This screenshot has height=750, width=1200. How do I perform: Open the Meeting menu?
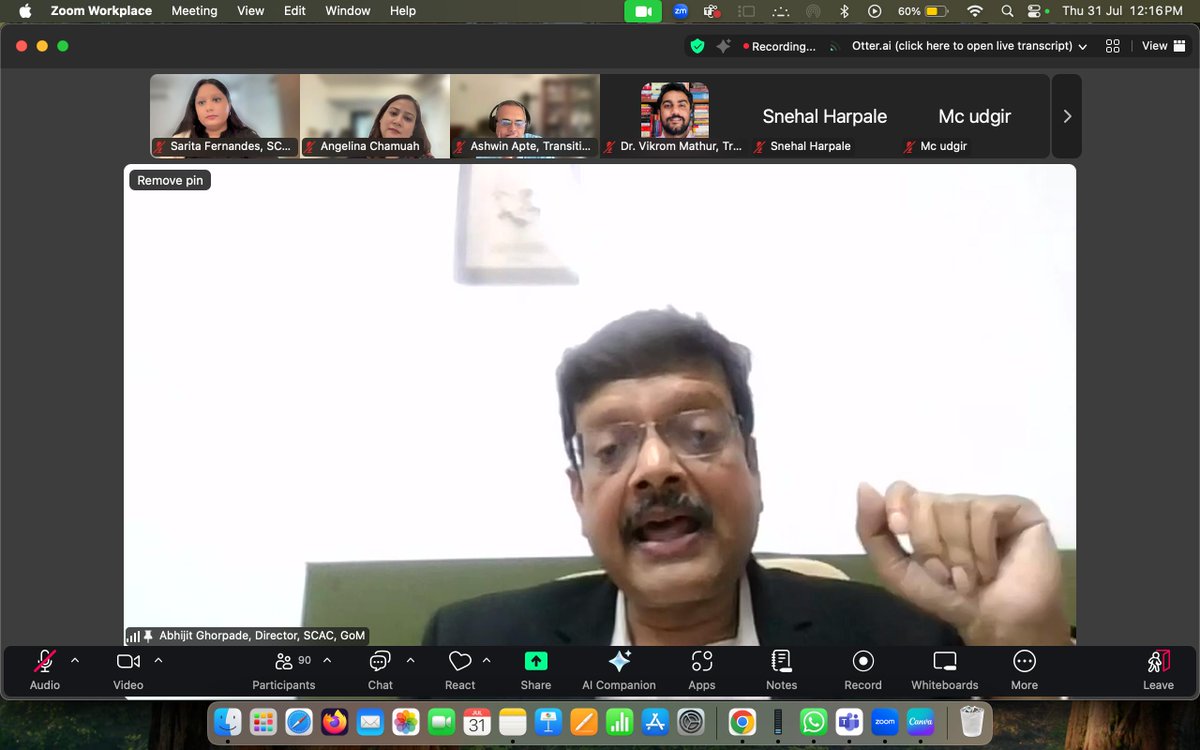(x=194, y=11)
